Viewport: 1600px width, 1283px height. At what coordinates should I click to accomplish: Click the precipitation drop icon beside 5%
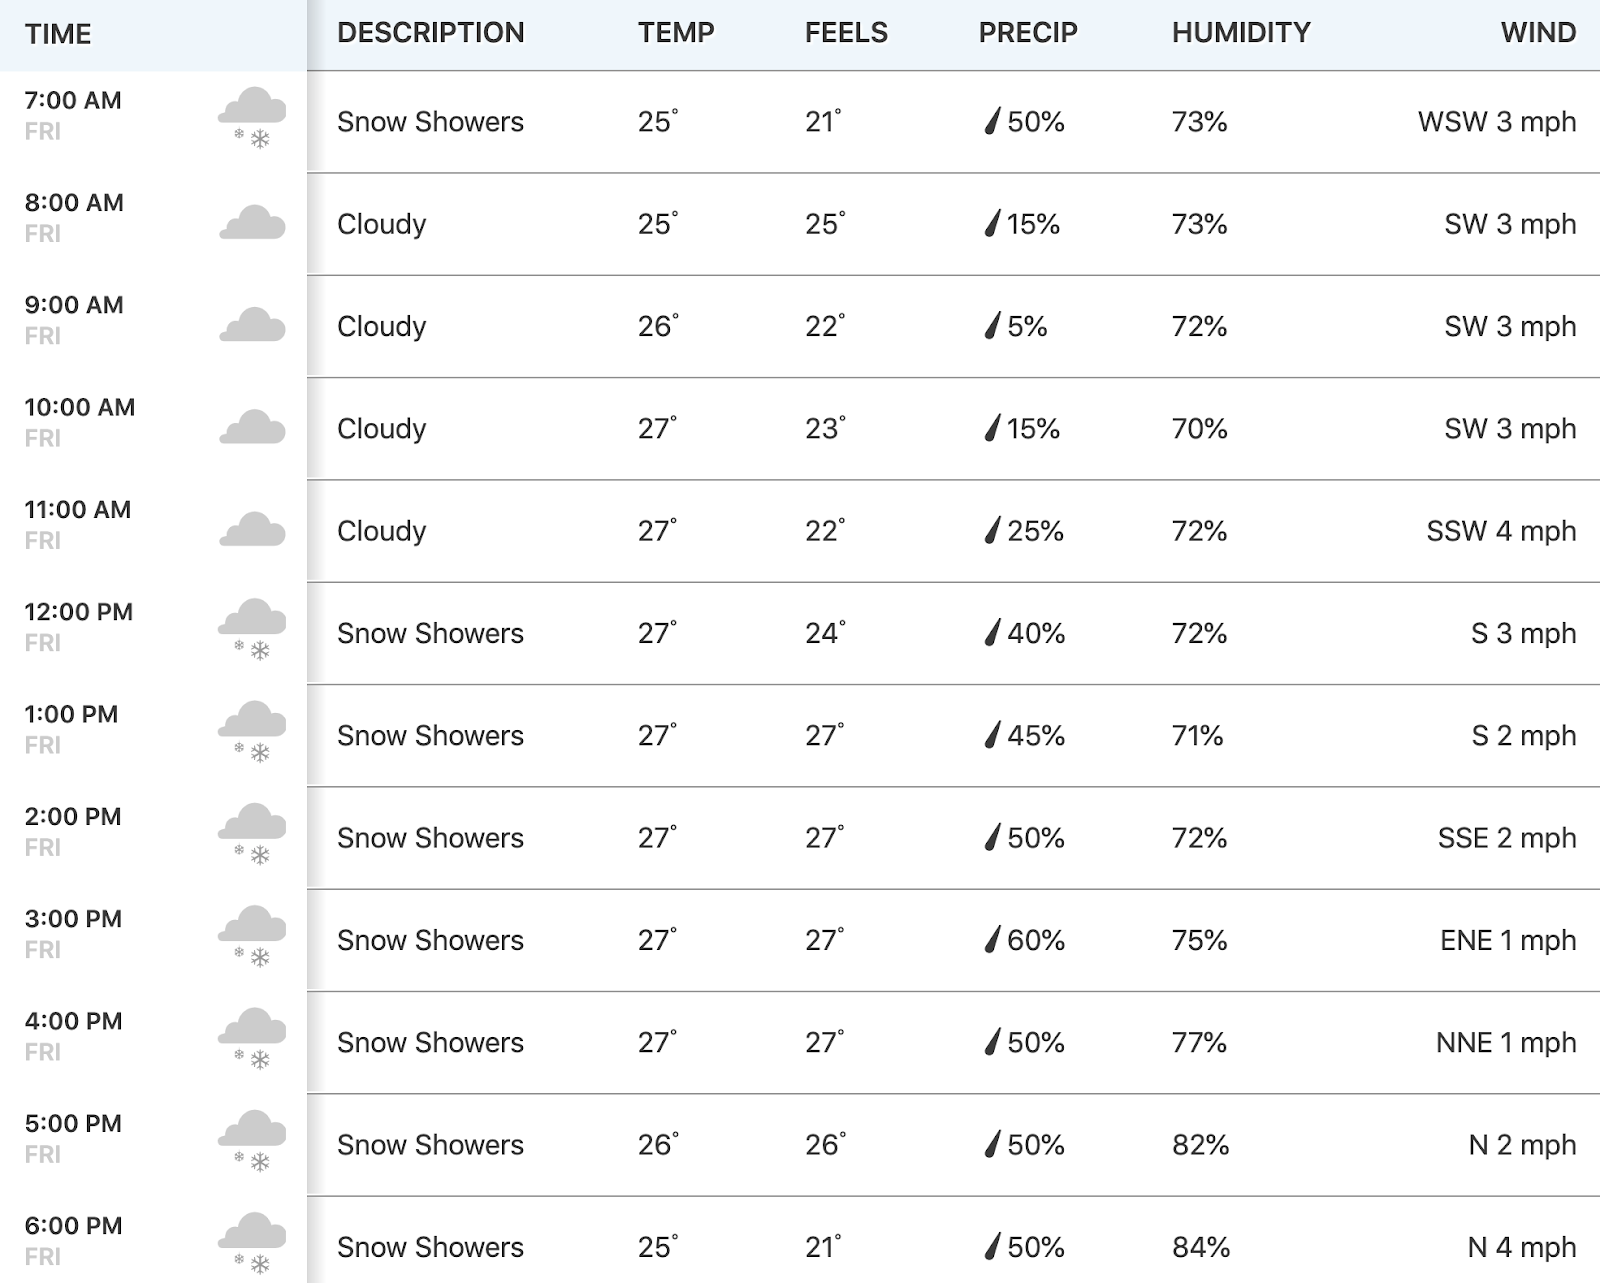click(992, 326)
